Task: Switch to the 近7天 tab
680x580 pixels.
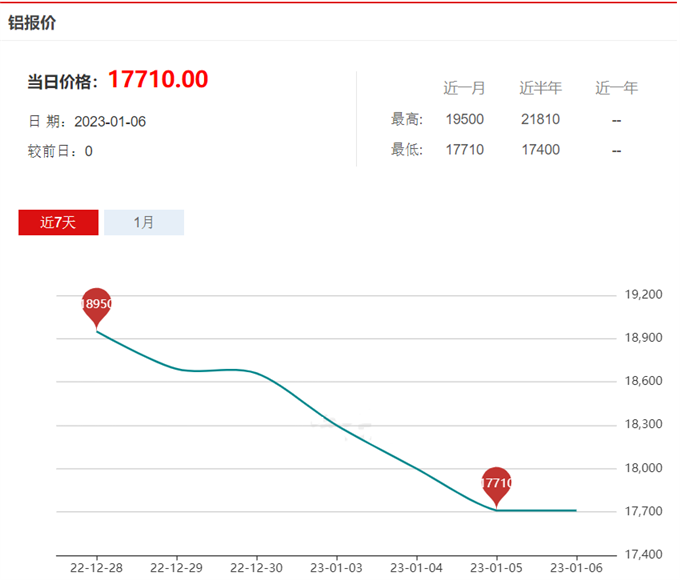Action: (58, 223)
